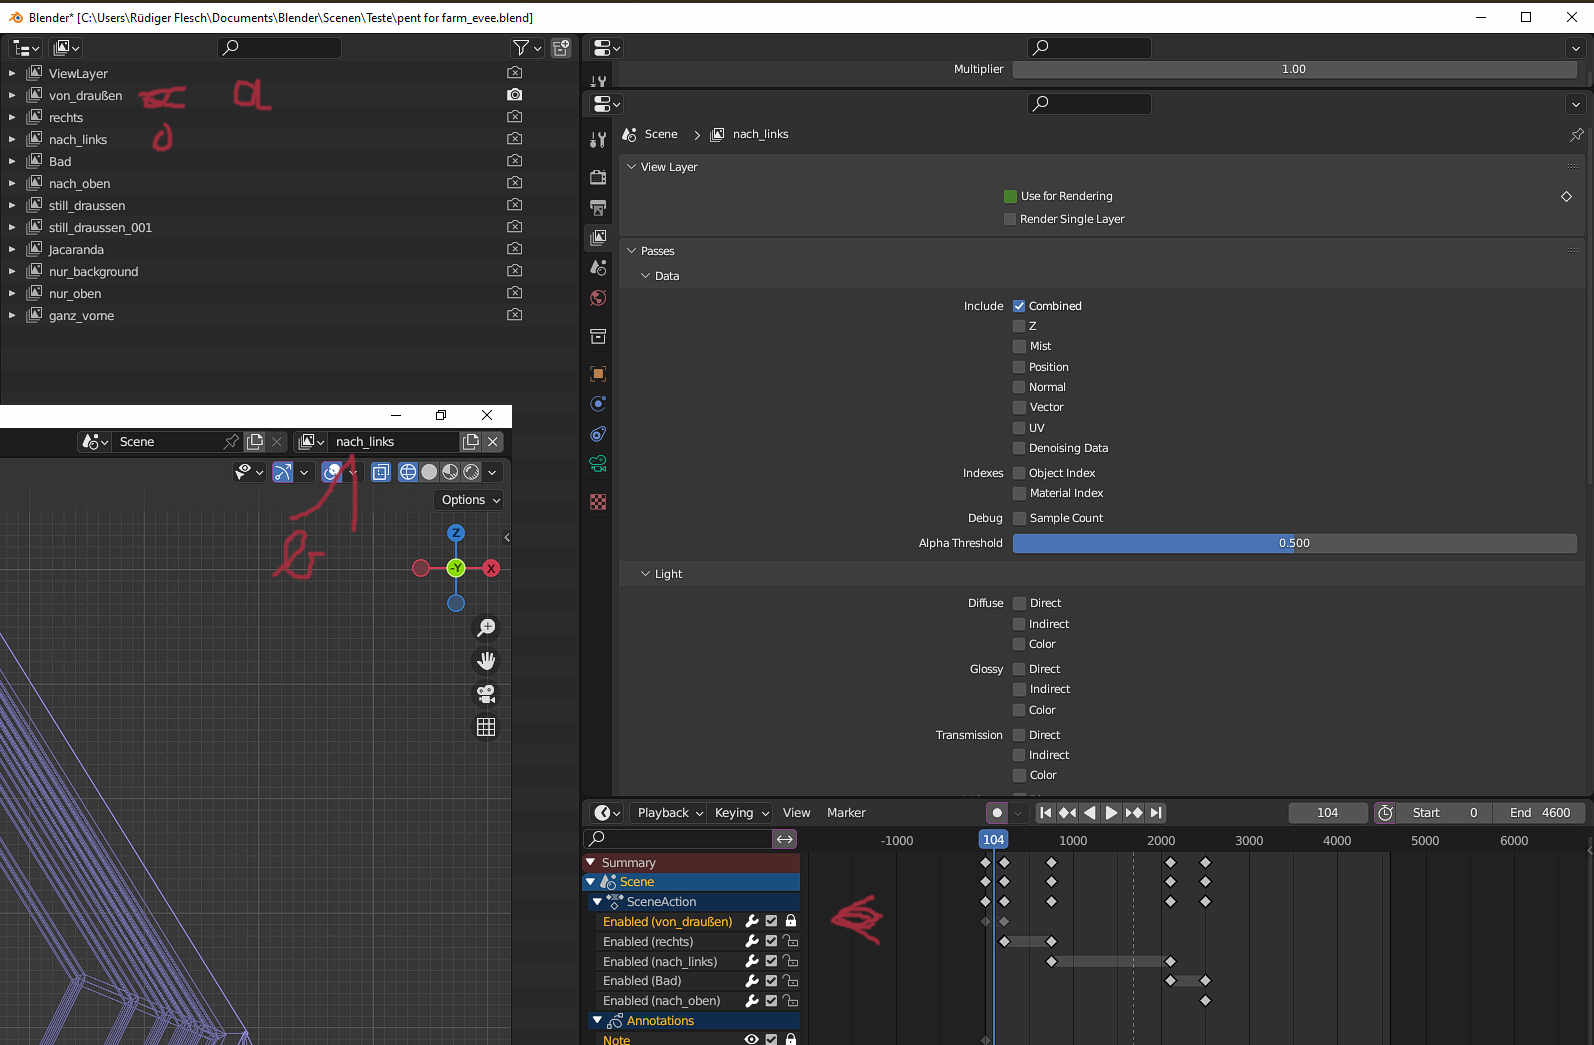This screenshot has height=1045, width=1594.
Task: Open the Render properties tab icon
Action: pos(598,177)
